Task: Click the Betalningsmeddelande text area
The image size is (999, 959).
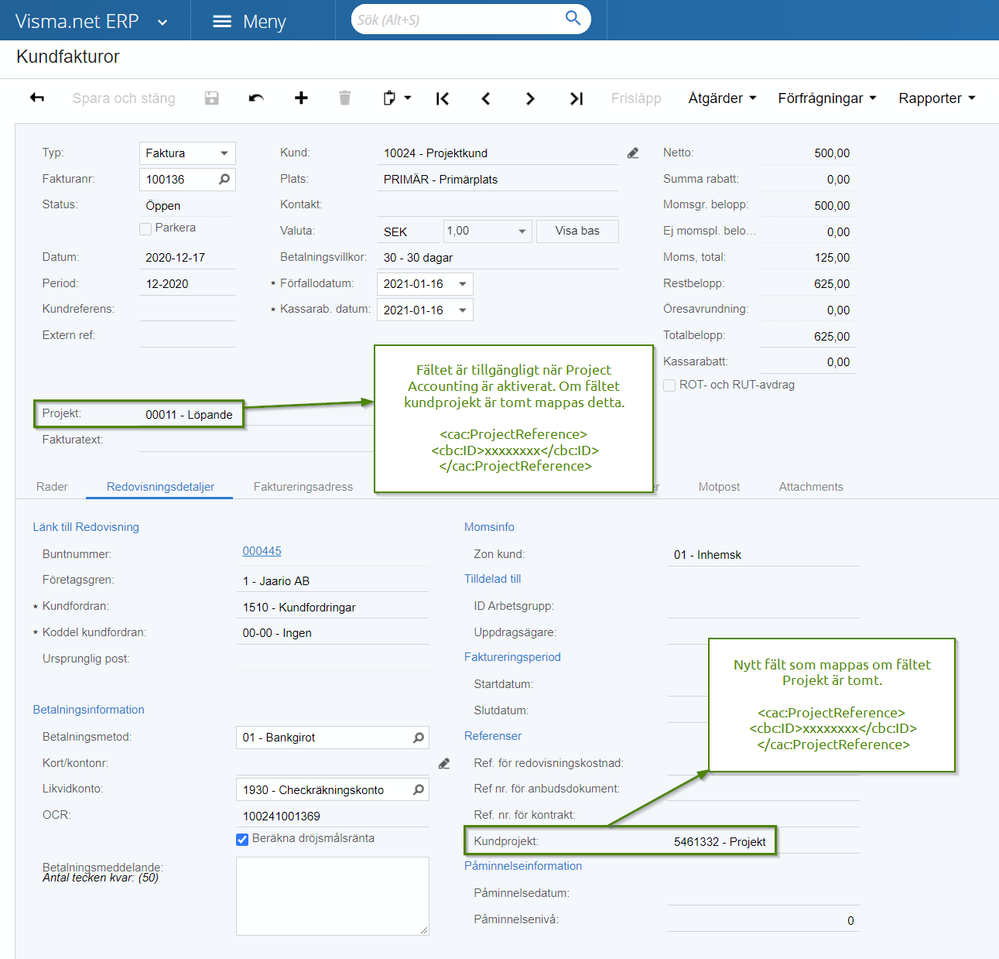Action: [x=333, y=896]
